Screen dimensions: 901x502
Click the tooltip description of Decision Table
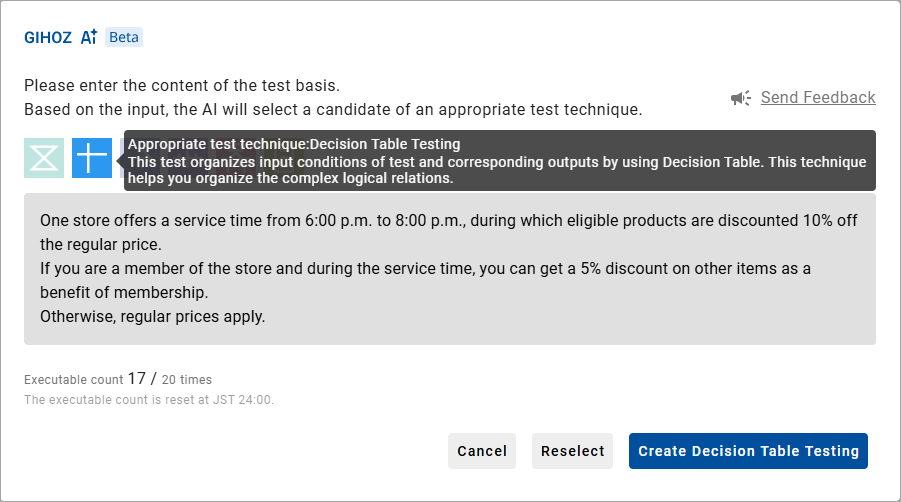497,170
